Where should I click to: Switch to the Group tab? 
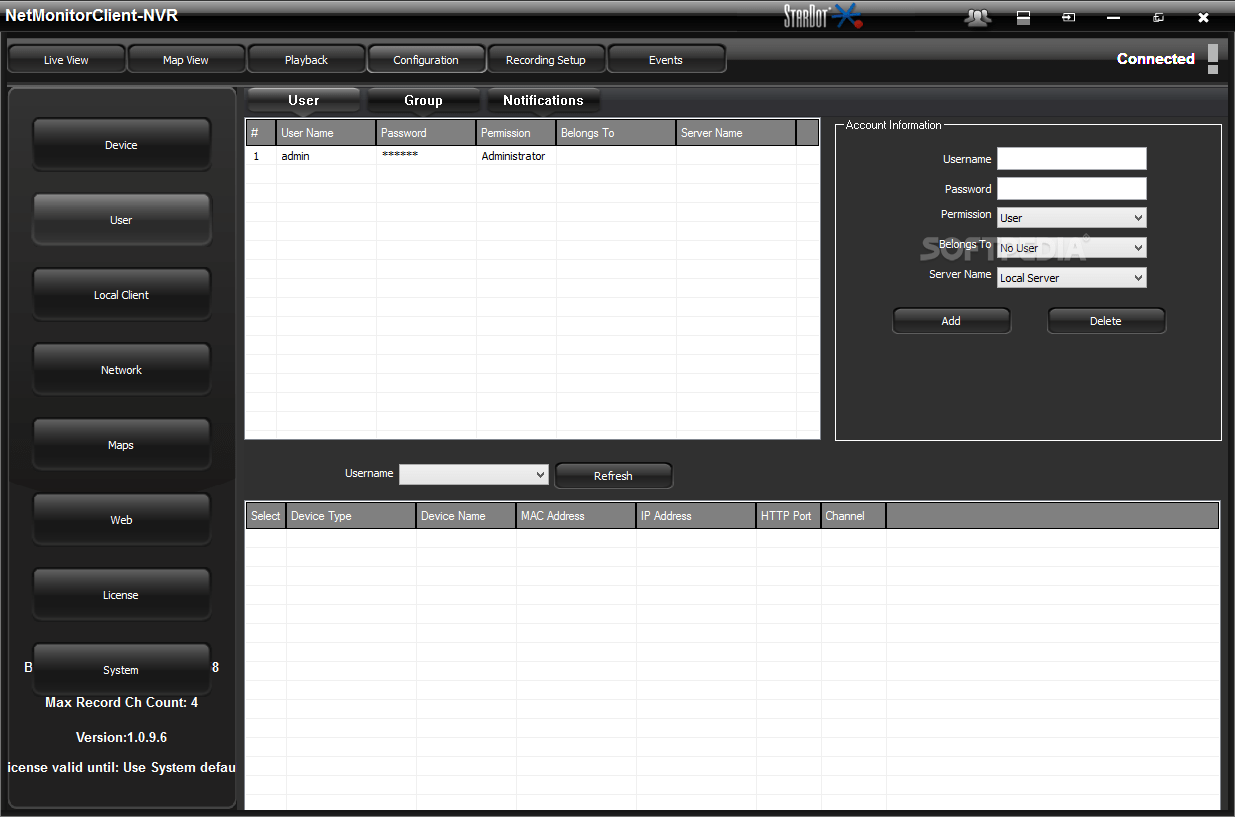click(423, 100)
